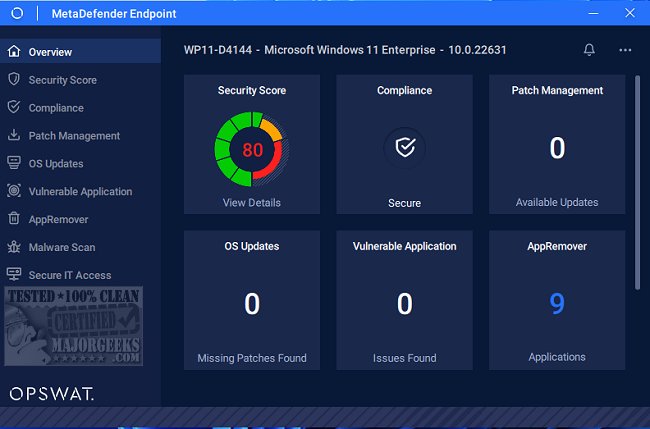Click the Patch Management card title
Screen dimensions: 650x429
coord(557,90)
